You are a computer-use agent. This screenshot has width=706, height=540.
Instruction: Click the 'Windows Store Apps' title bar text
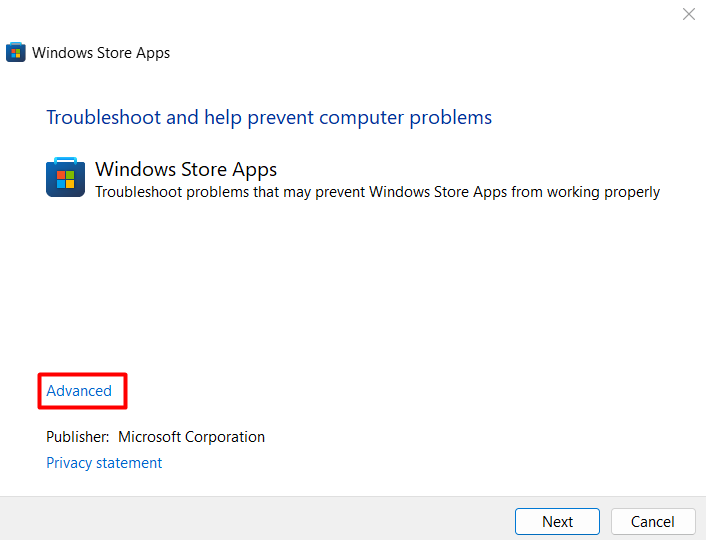pyautogui.click(x=101, y=53)
